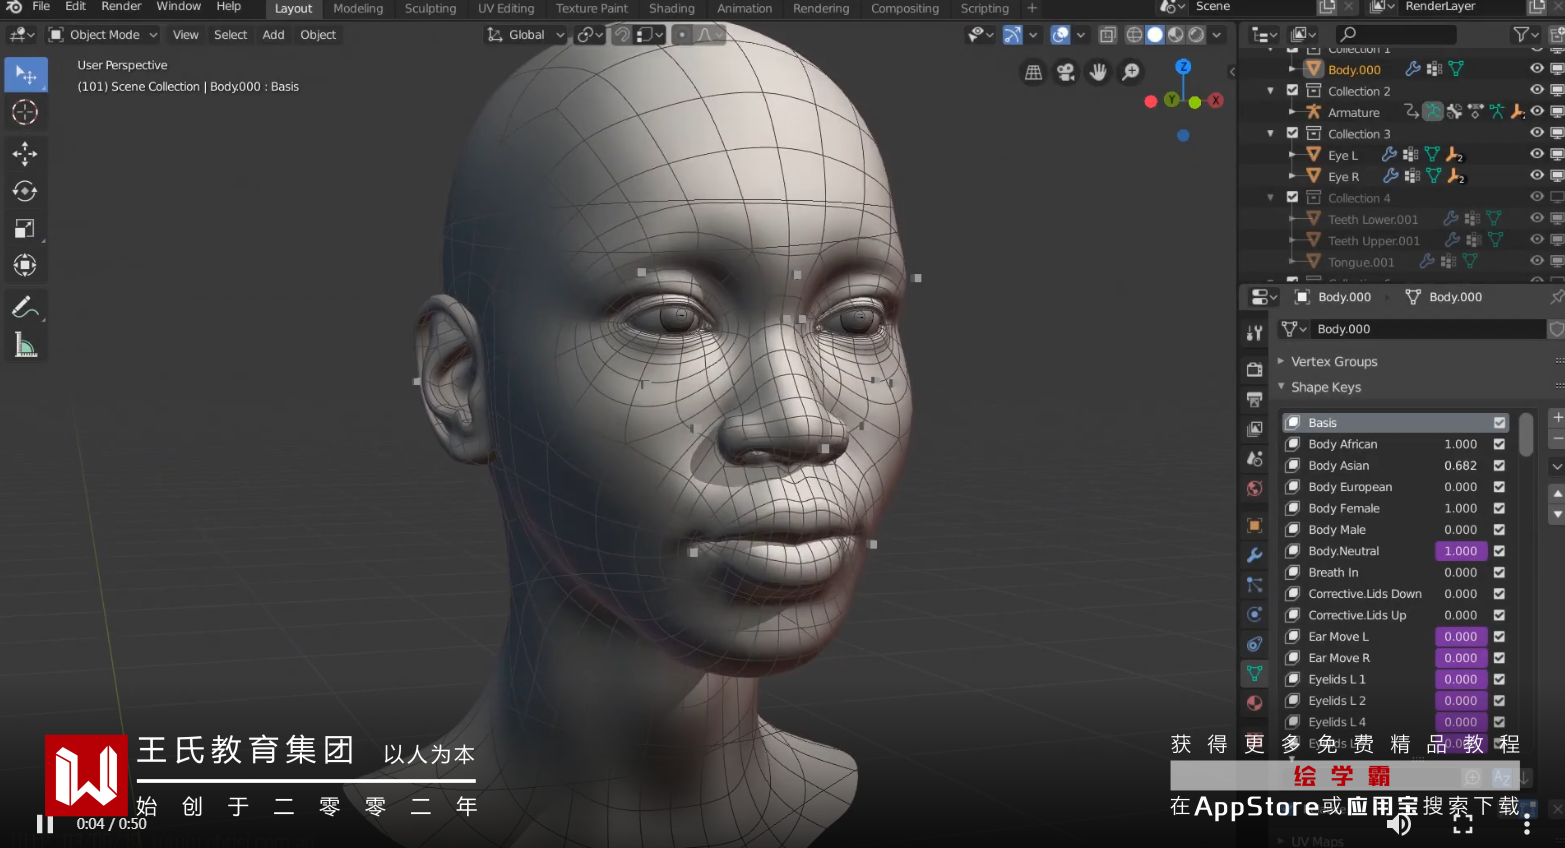Click the magnifier zoom-view icon

click(x=1131, y=72)
